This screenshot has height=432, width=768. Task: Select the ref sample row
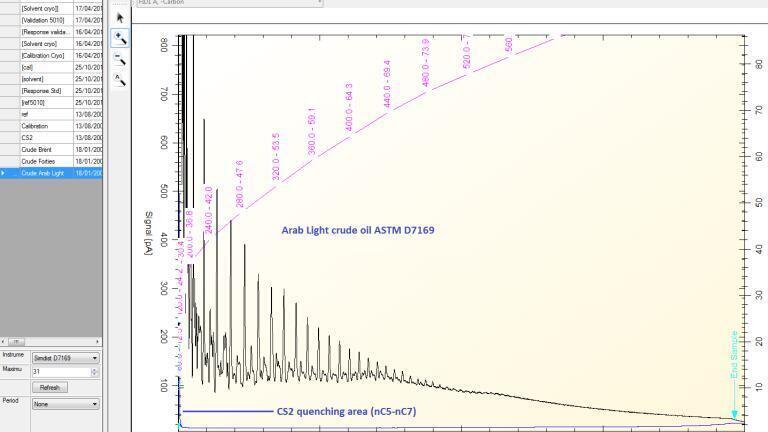click(51, 114)
